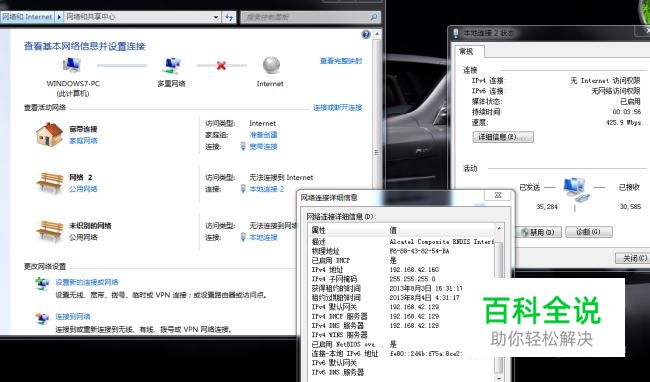Click the bench icon for 网络 2

(50, 183)
